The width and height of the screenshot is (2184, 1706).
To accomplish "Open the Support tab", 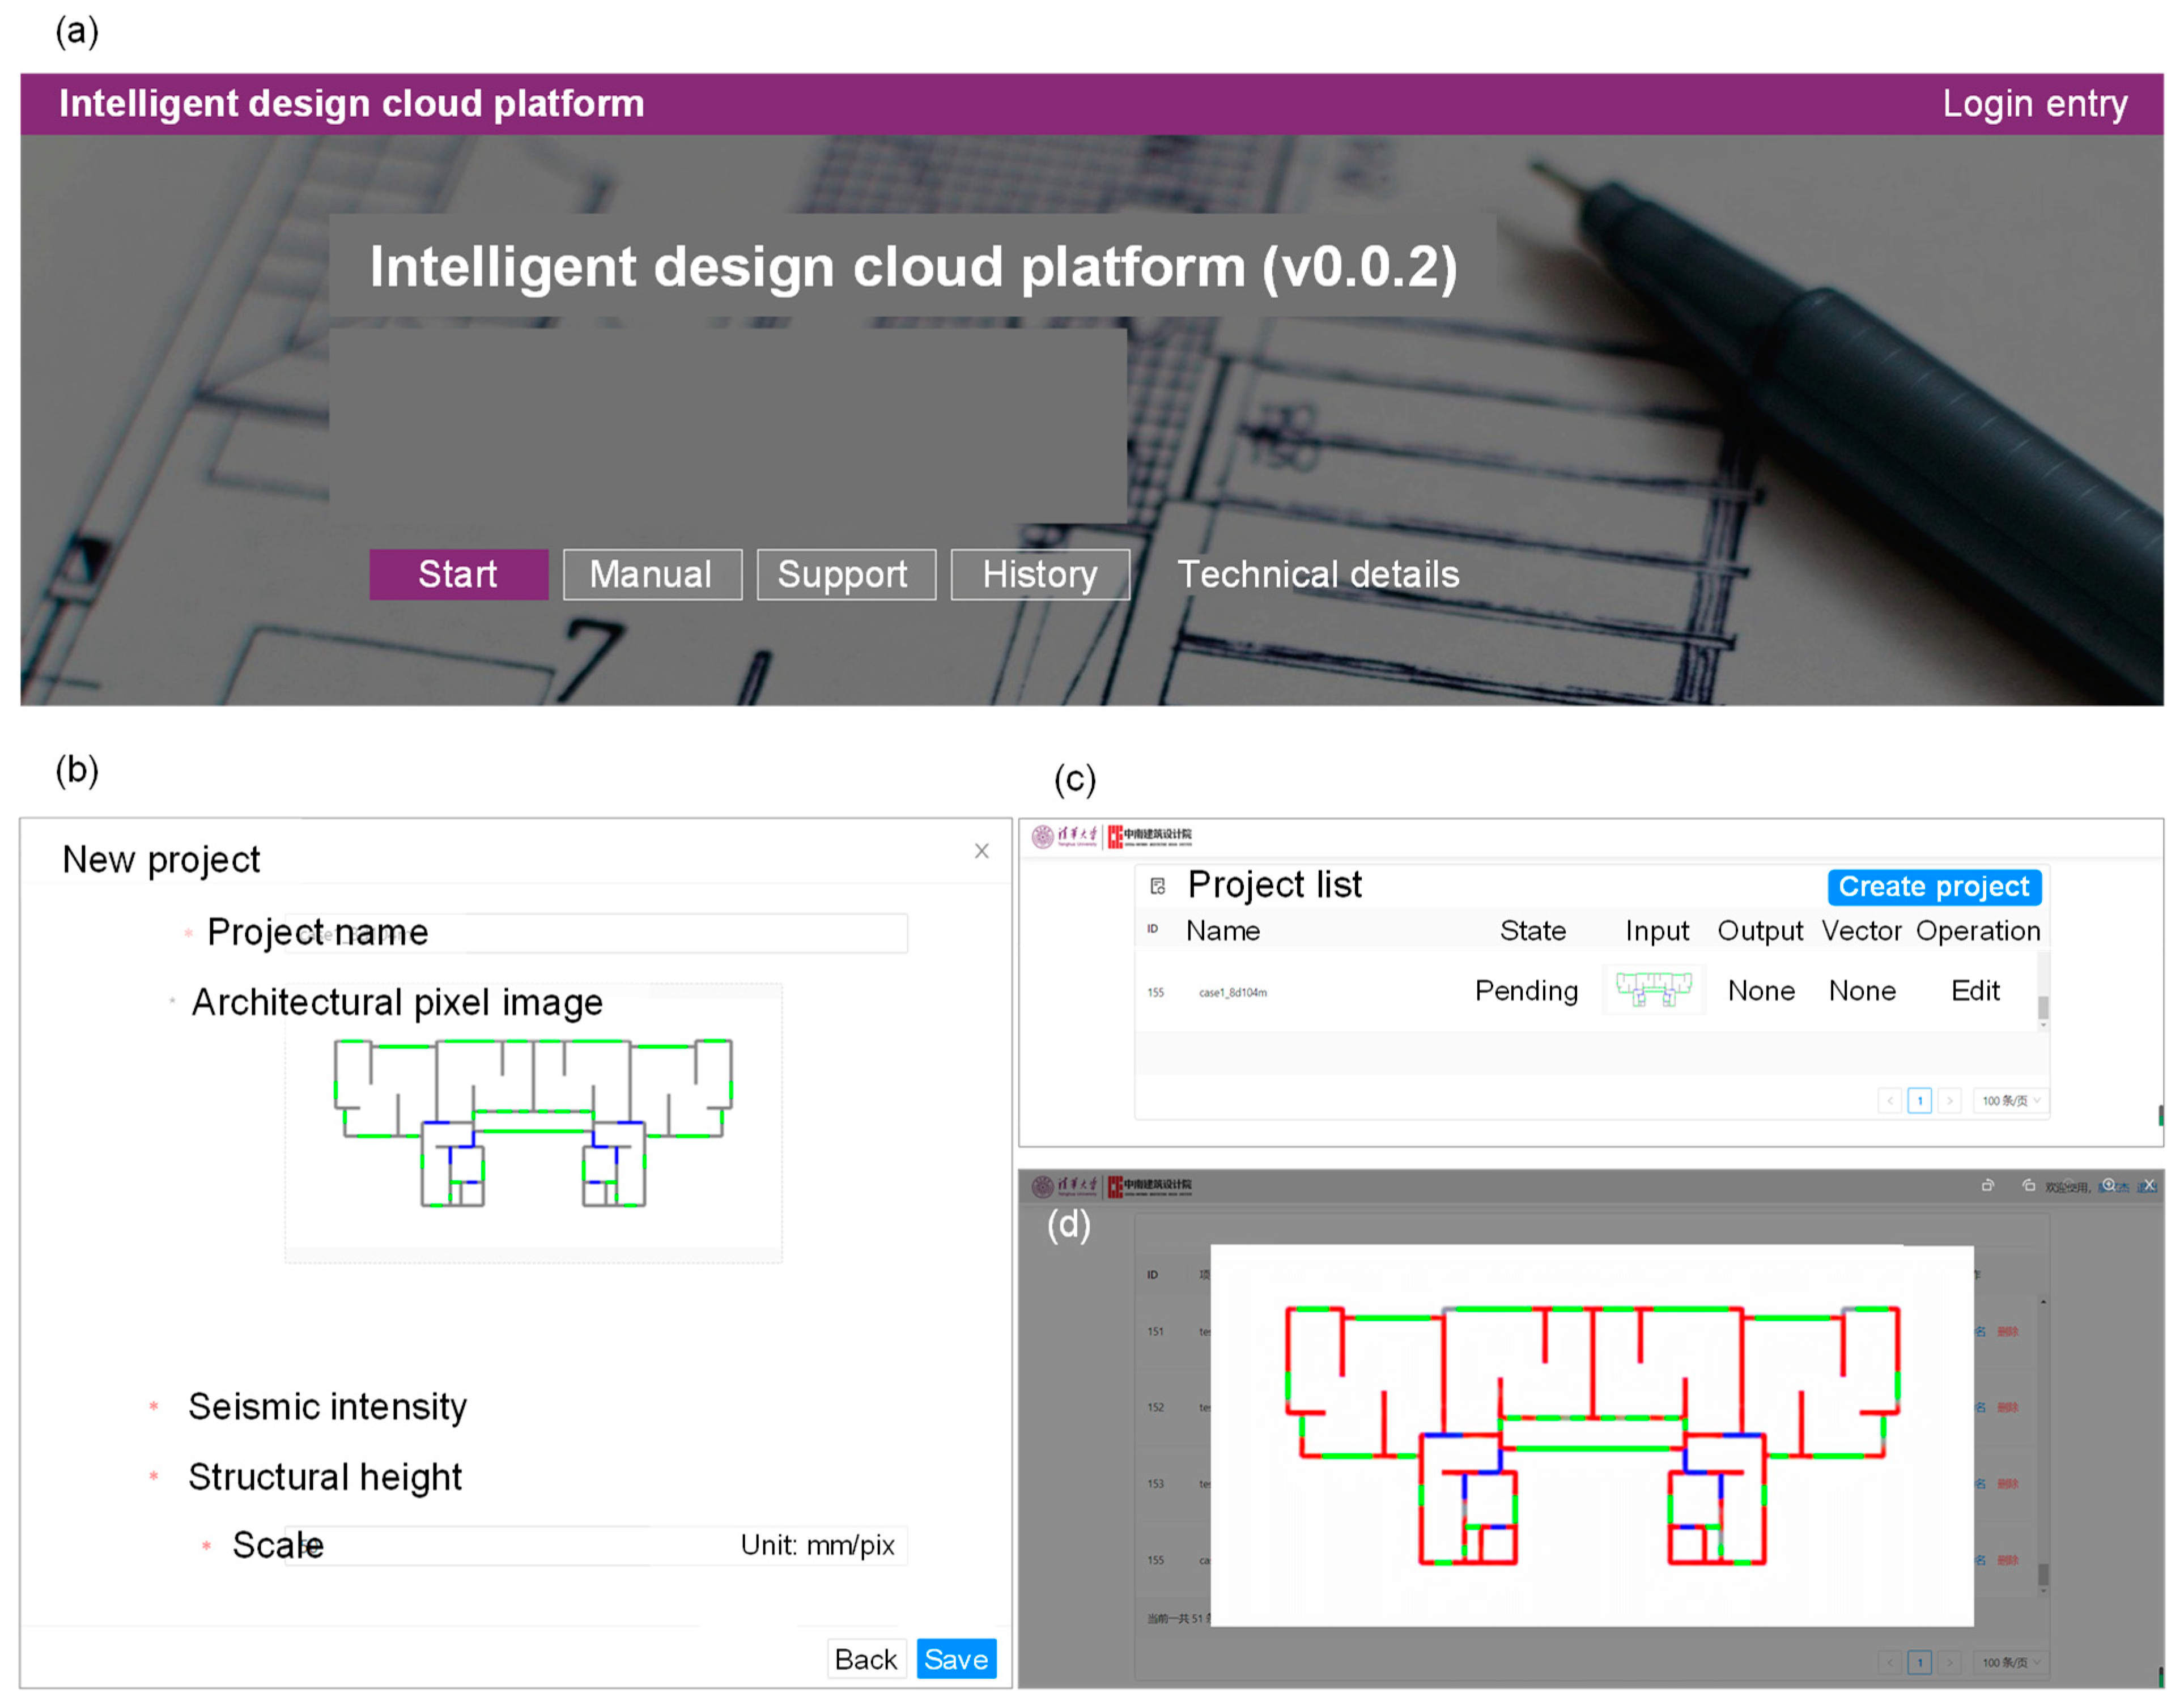I will tap(846, 575).
